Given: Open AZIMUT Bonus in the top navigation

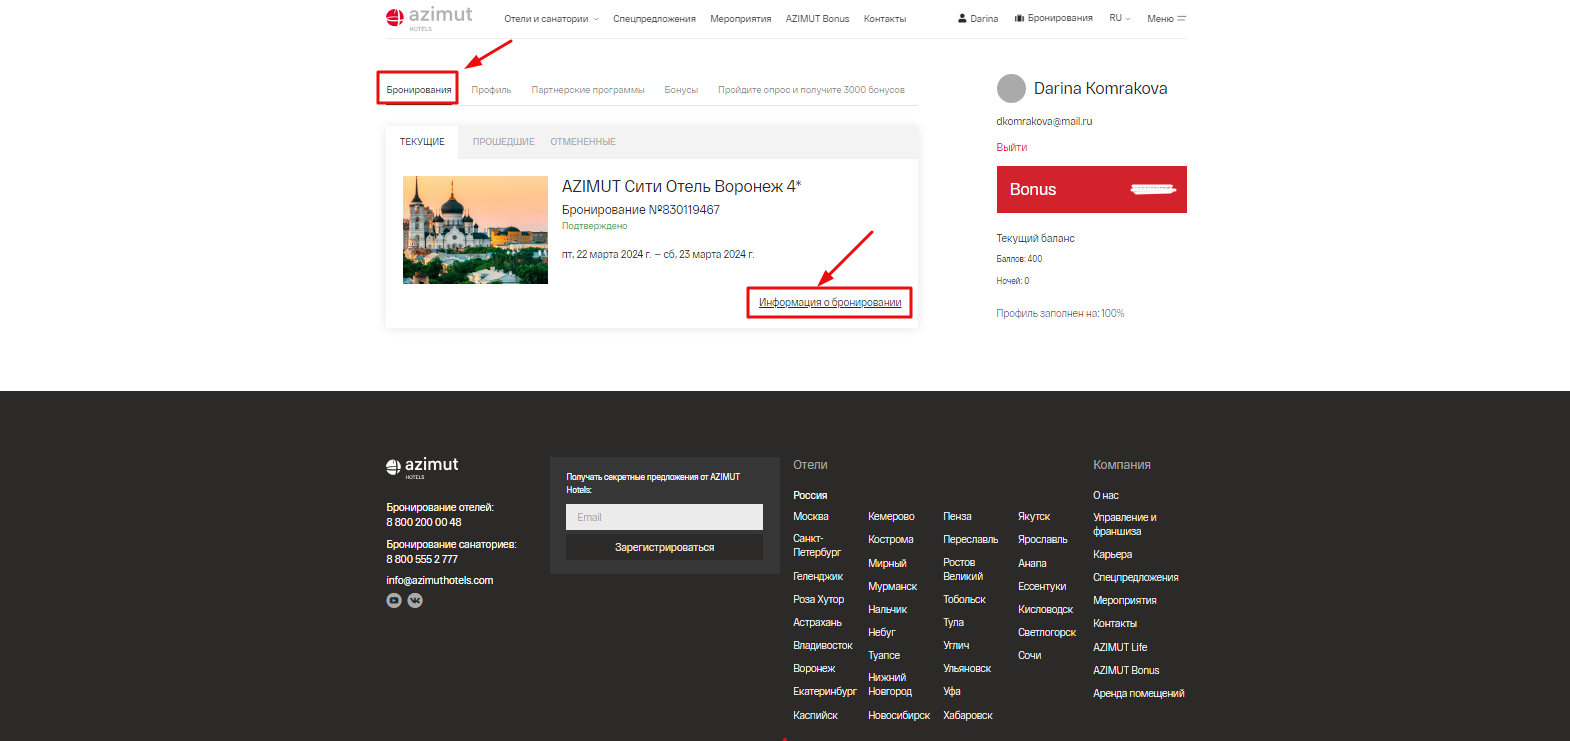Looking at the screenshot, I should pyautogui.click(x=817, y=18).
